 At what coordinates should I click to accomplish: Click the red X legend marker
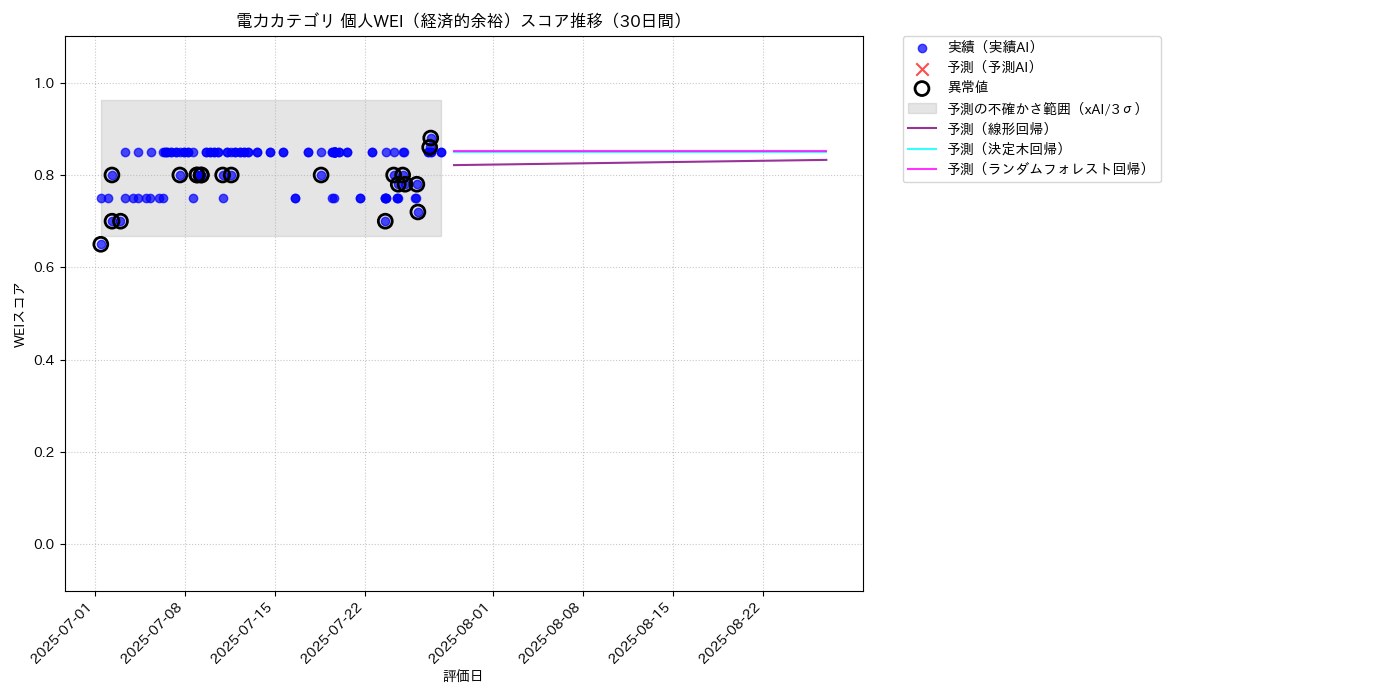pos(922,68)
